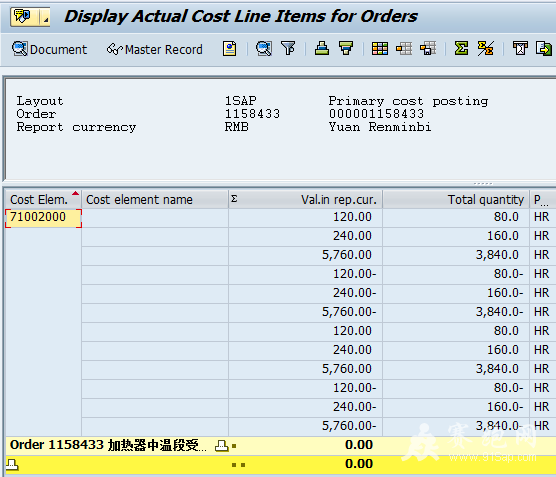Open the menu dropdown arrow beside title icon
This screenshot has width=556, height=477.
pos(45,17)
